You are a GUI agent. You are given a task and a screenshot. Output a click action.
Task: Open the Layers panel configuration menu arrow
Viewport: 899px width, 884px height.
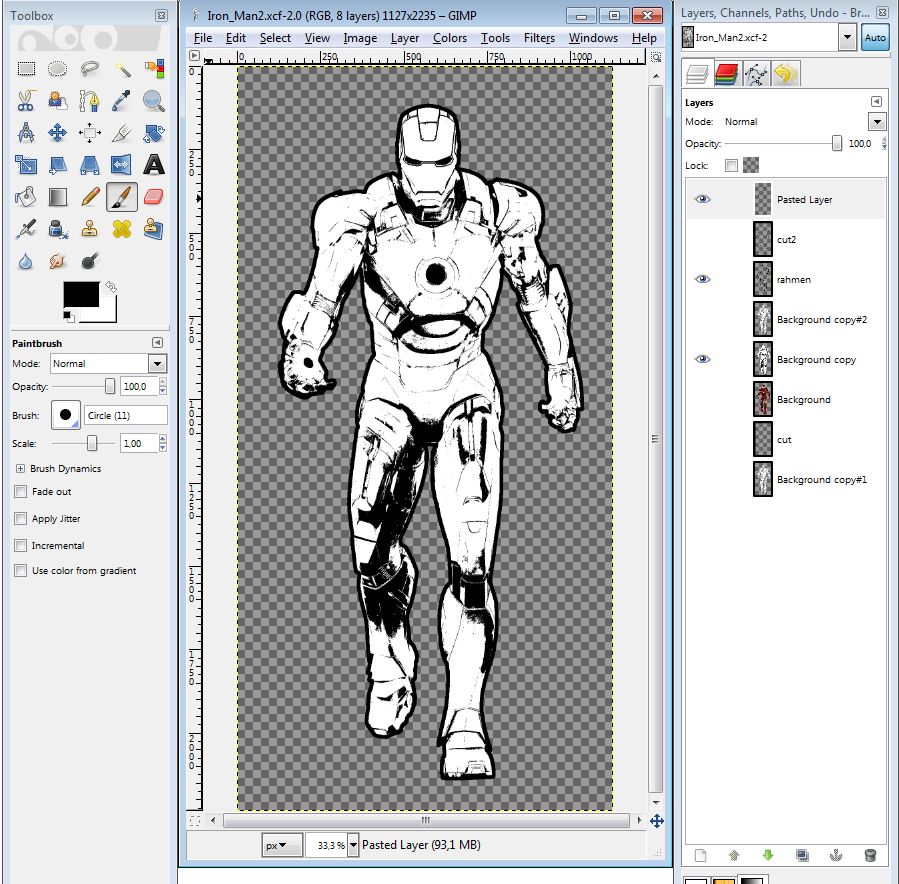point(876,102)
